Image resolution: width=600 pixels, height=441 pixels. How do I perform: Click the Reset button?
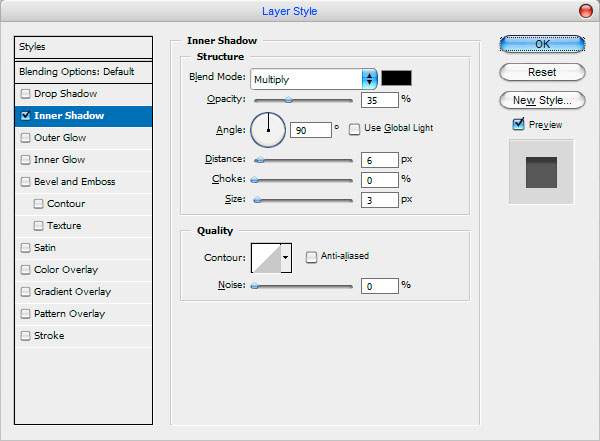[x=542, y=72]
